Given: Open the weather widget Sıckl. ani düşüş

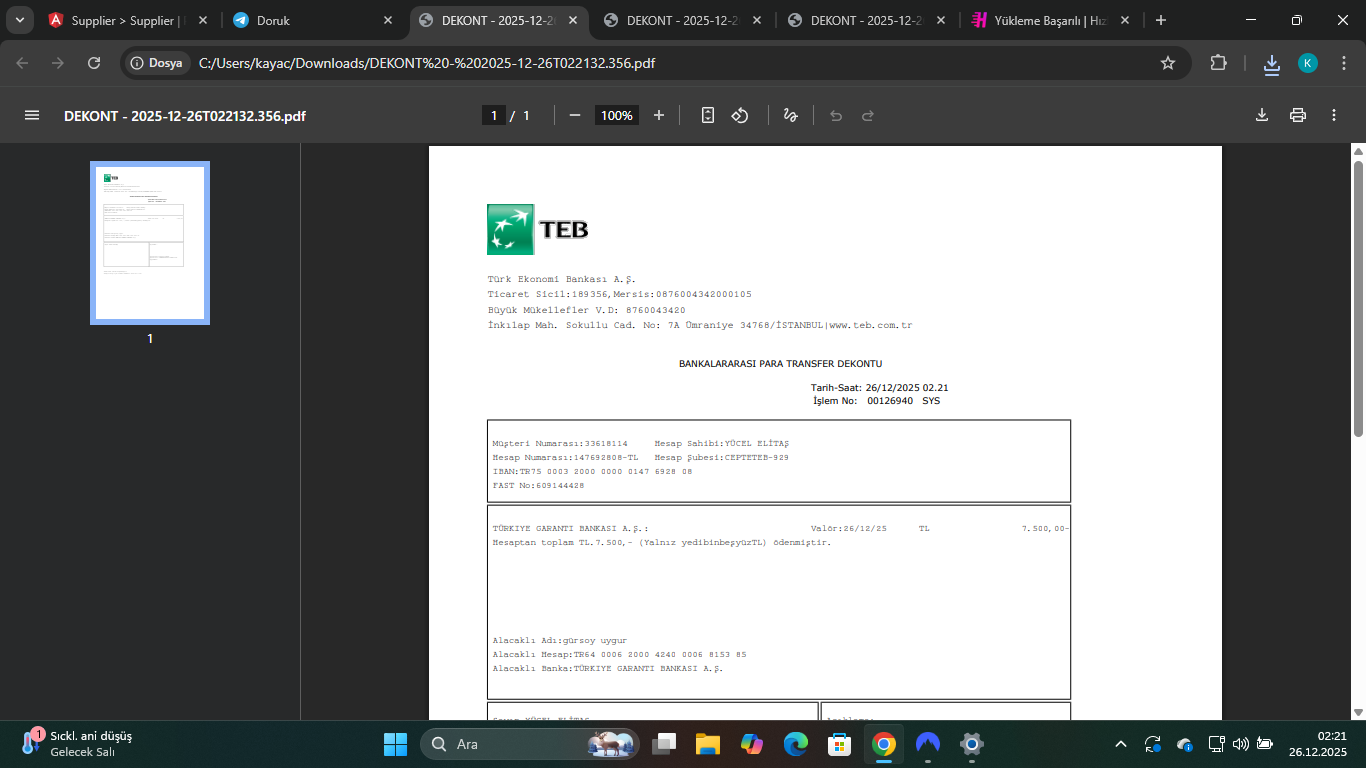Looking at the screenshot, I should [77, 744].
